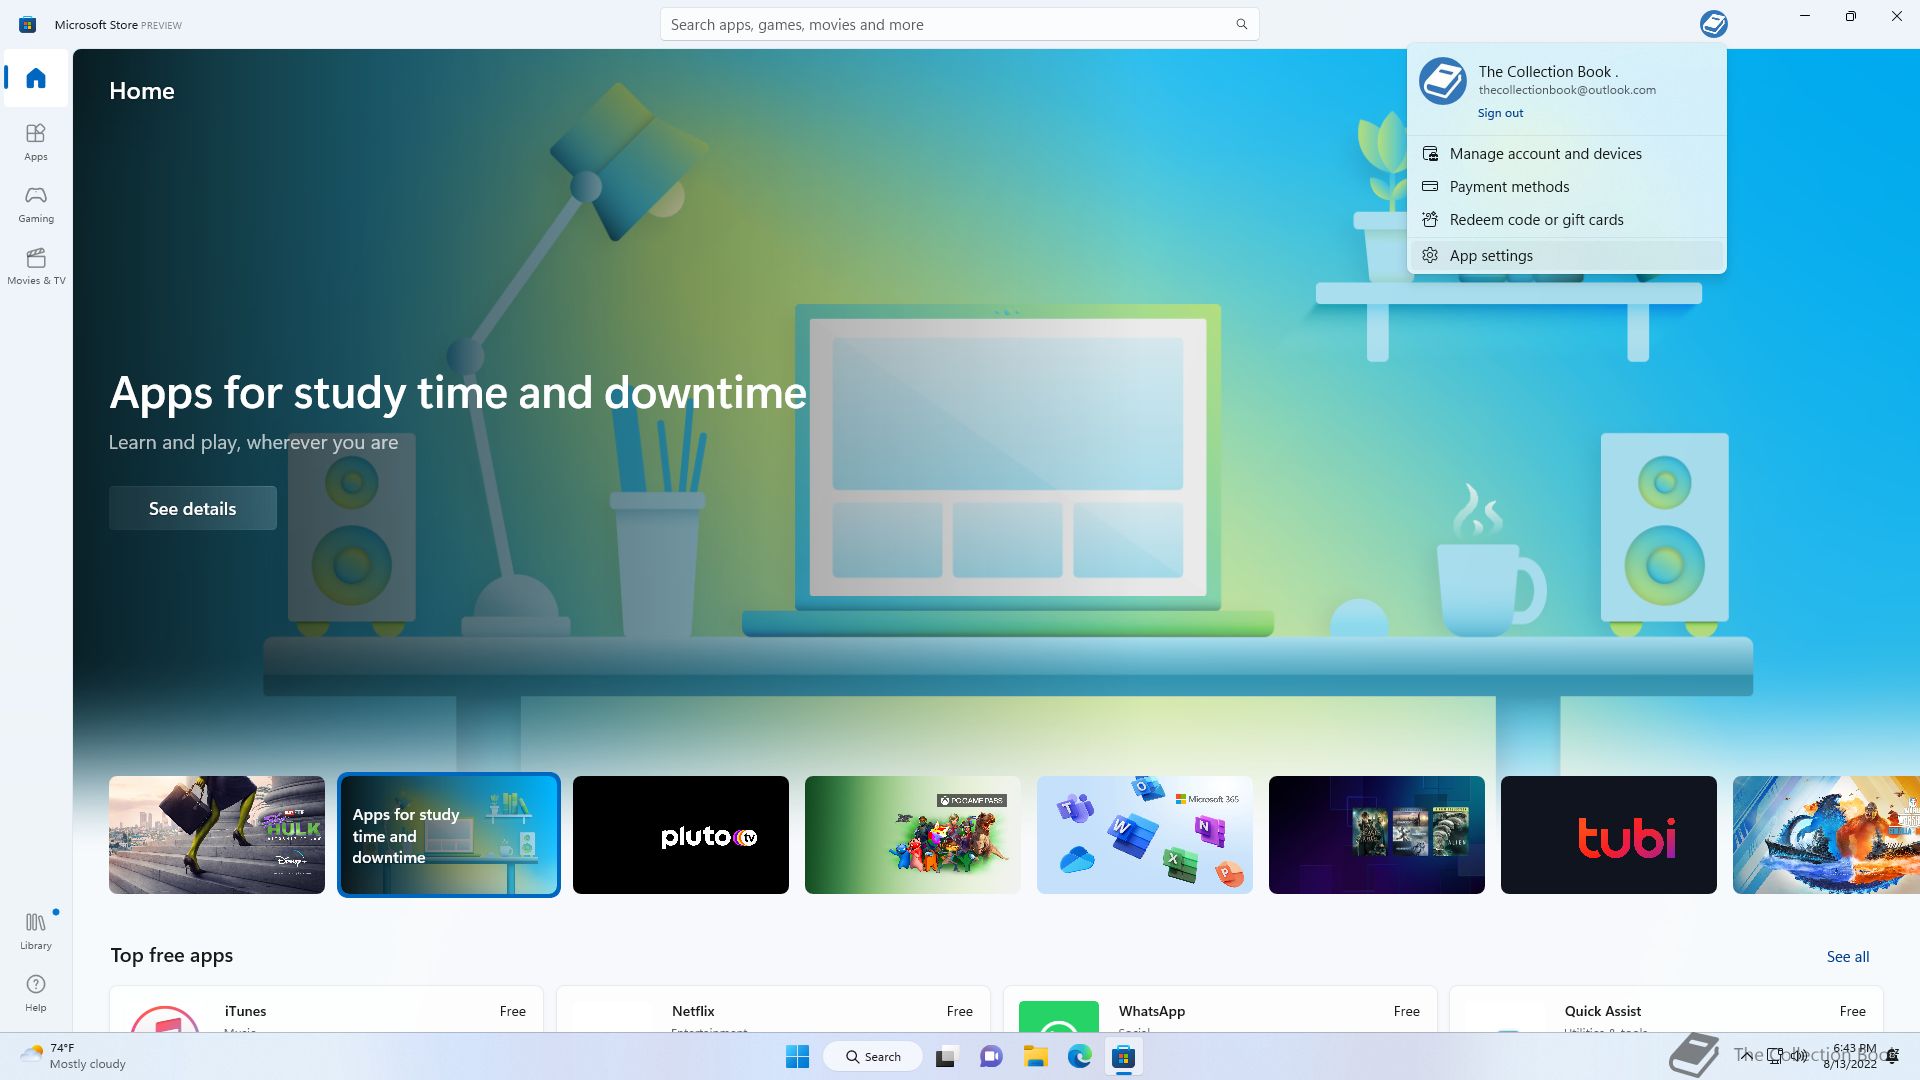The image size is (1920, 1080).
Task: Open See all for Top free apps
Action: pyautogui.click(x=1847, y=957)
